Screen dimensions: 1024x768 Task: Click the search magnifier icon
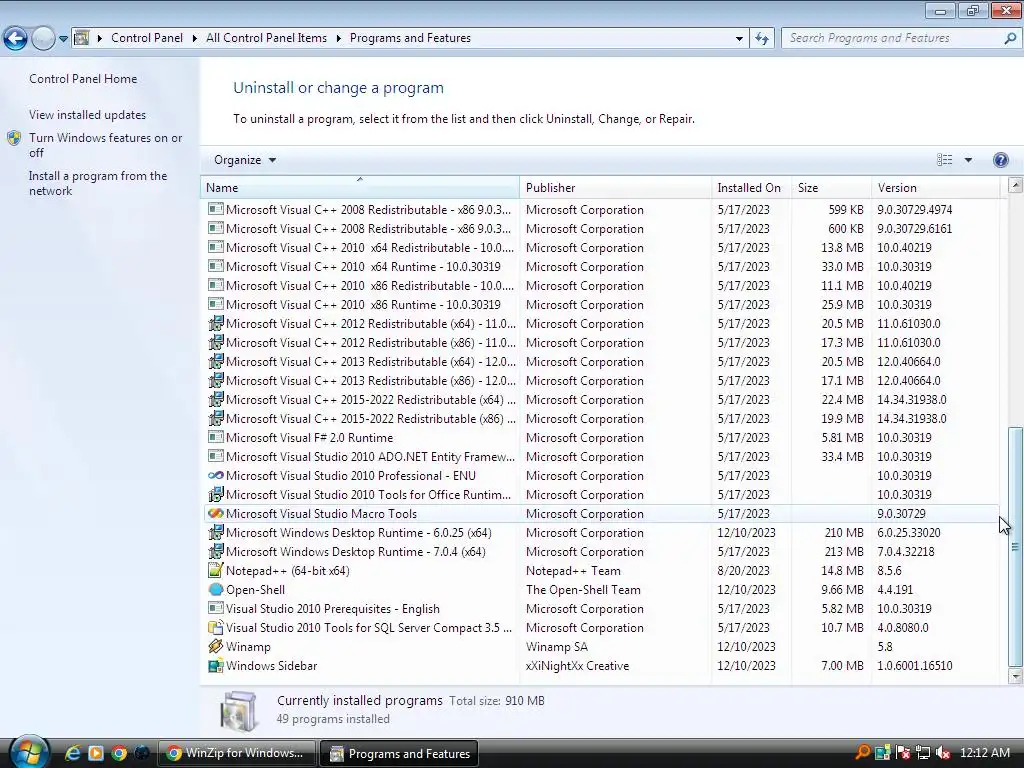(1010, 38)
